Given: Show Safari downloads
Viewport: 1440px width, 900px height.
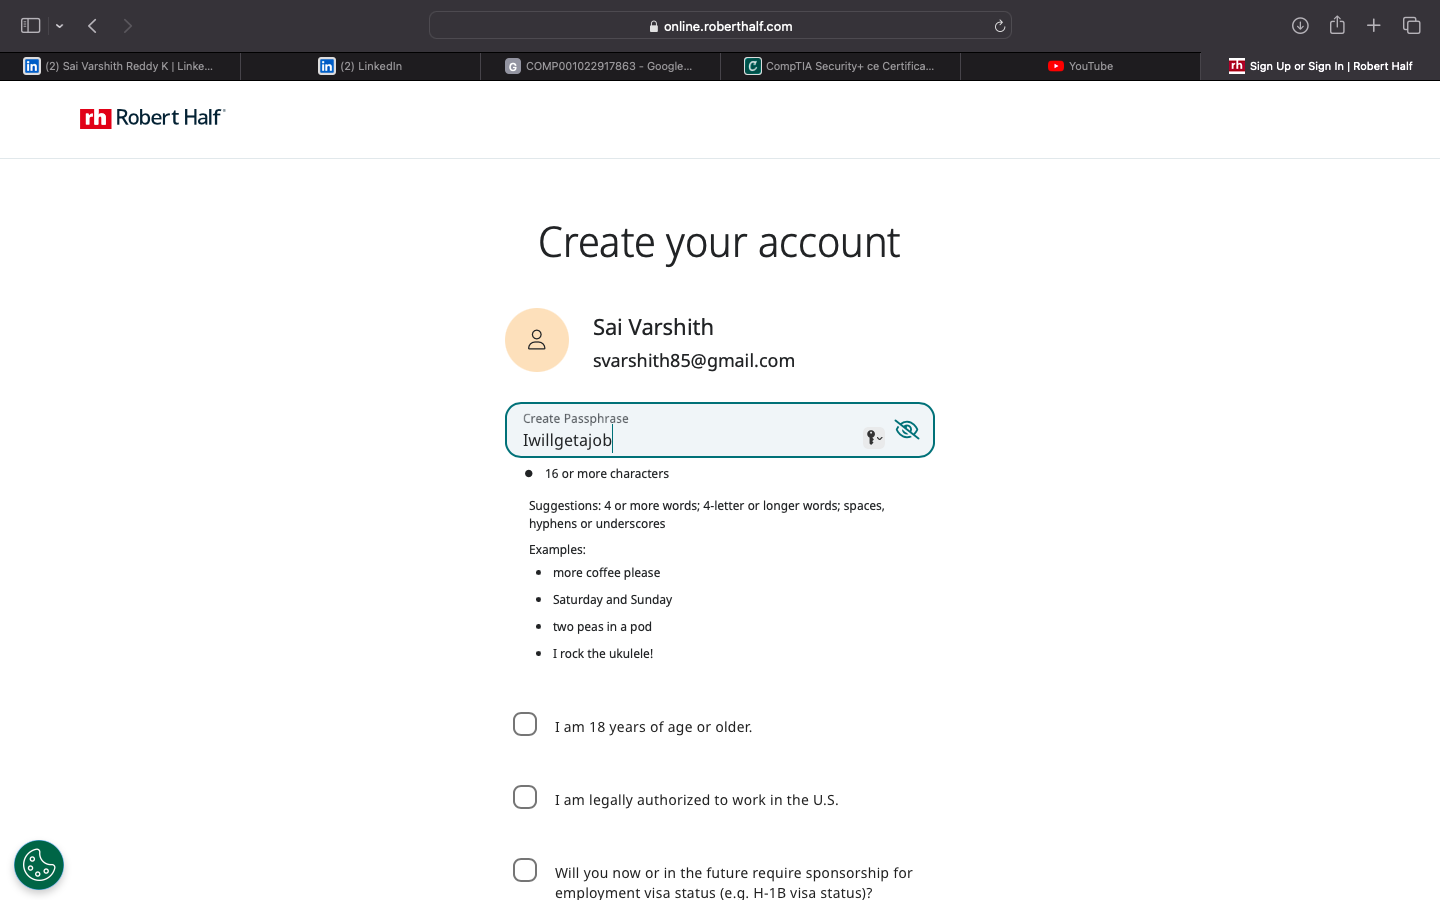Looking at the screenshot, I should [1300, 26].
